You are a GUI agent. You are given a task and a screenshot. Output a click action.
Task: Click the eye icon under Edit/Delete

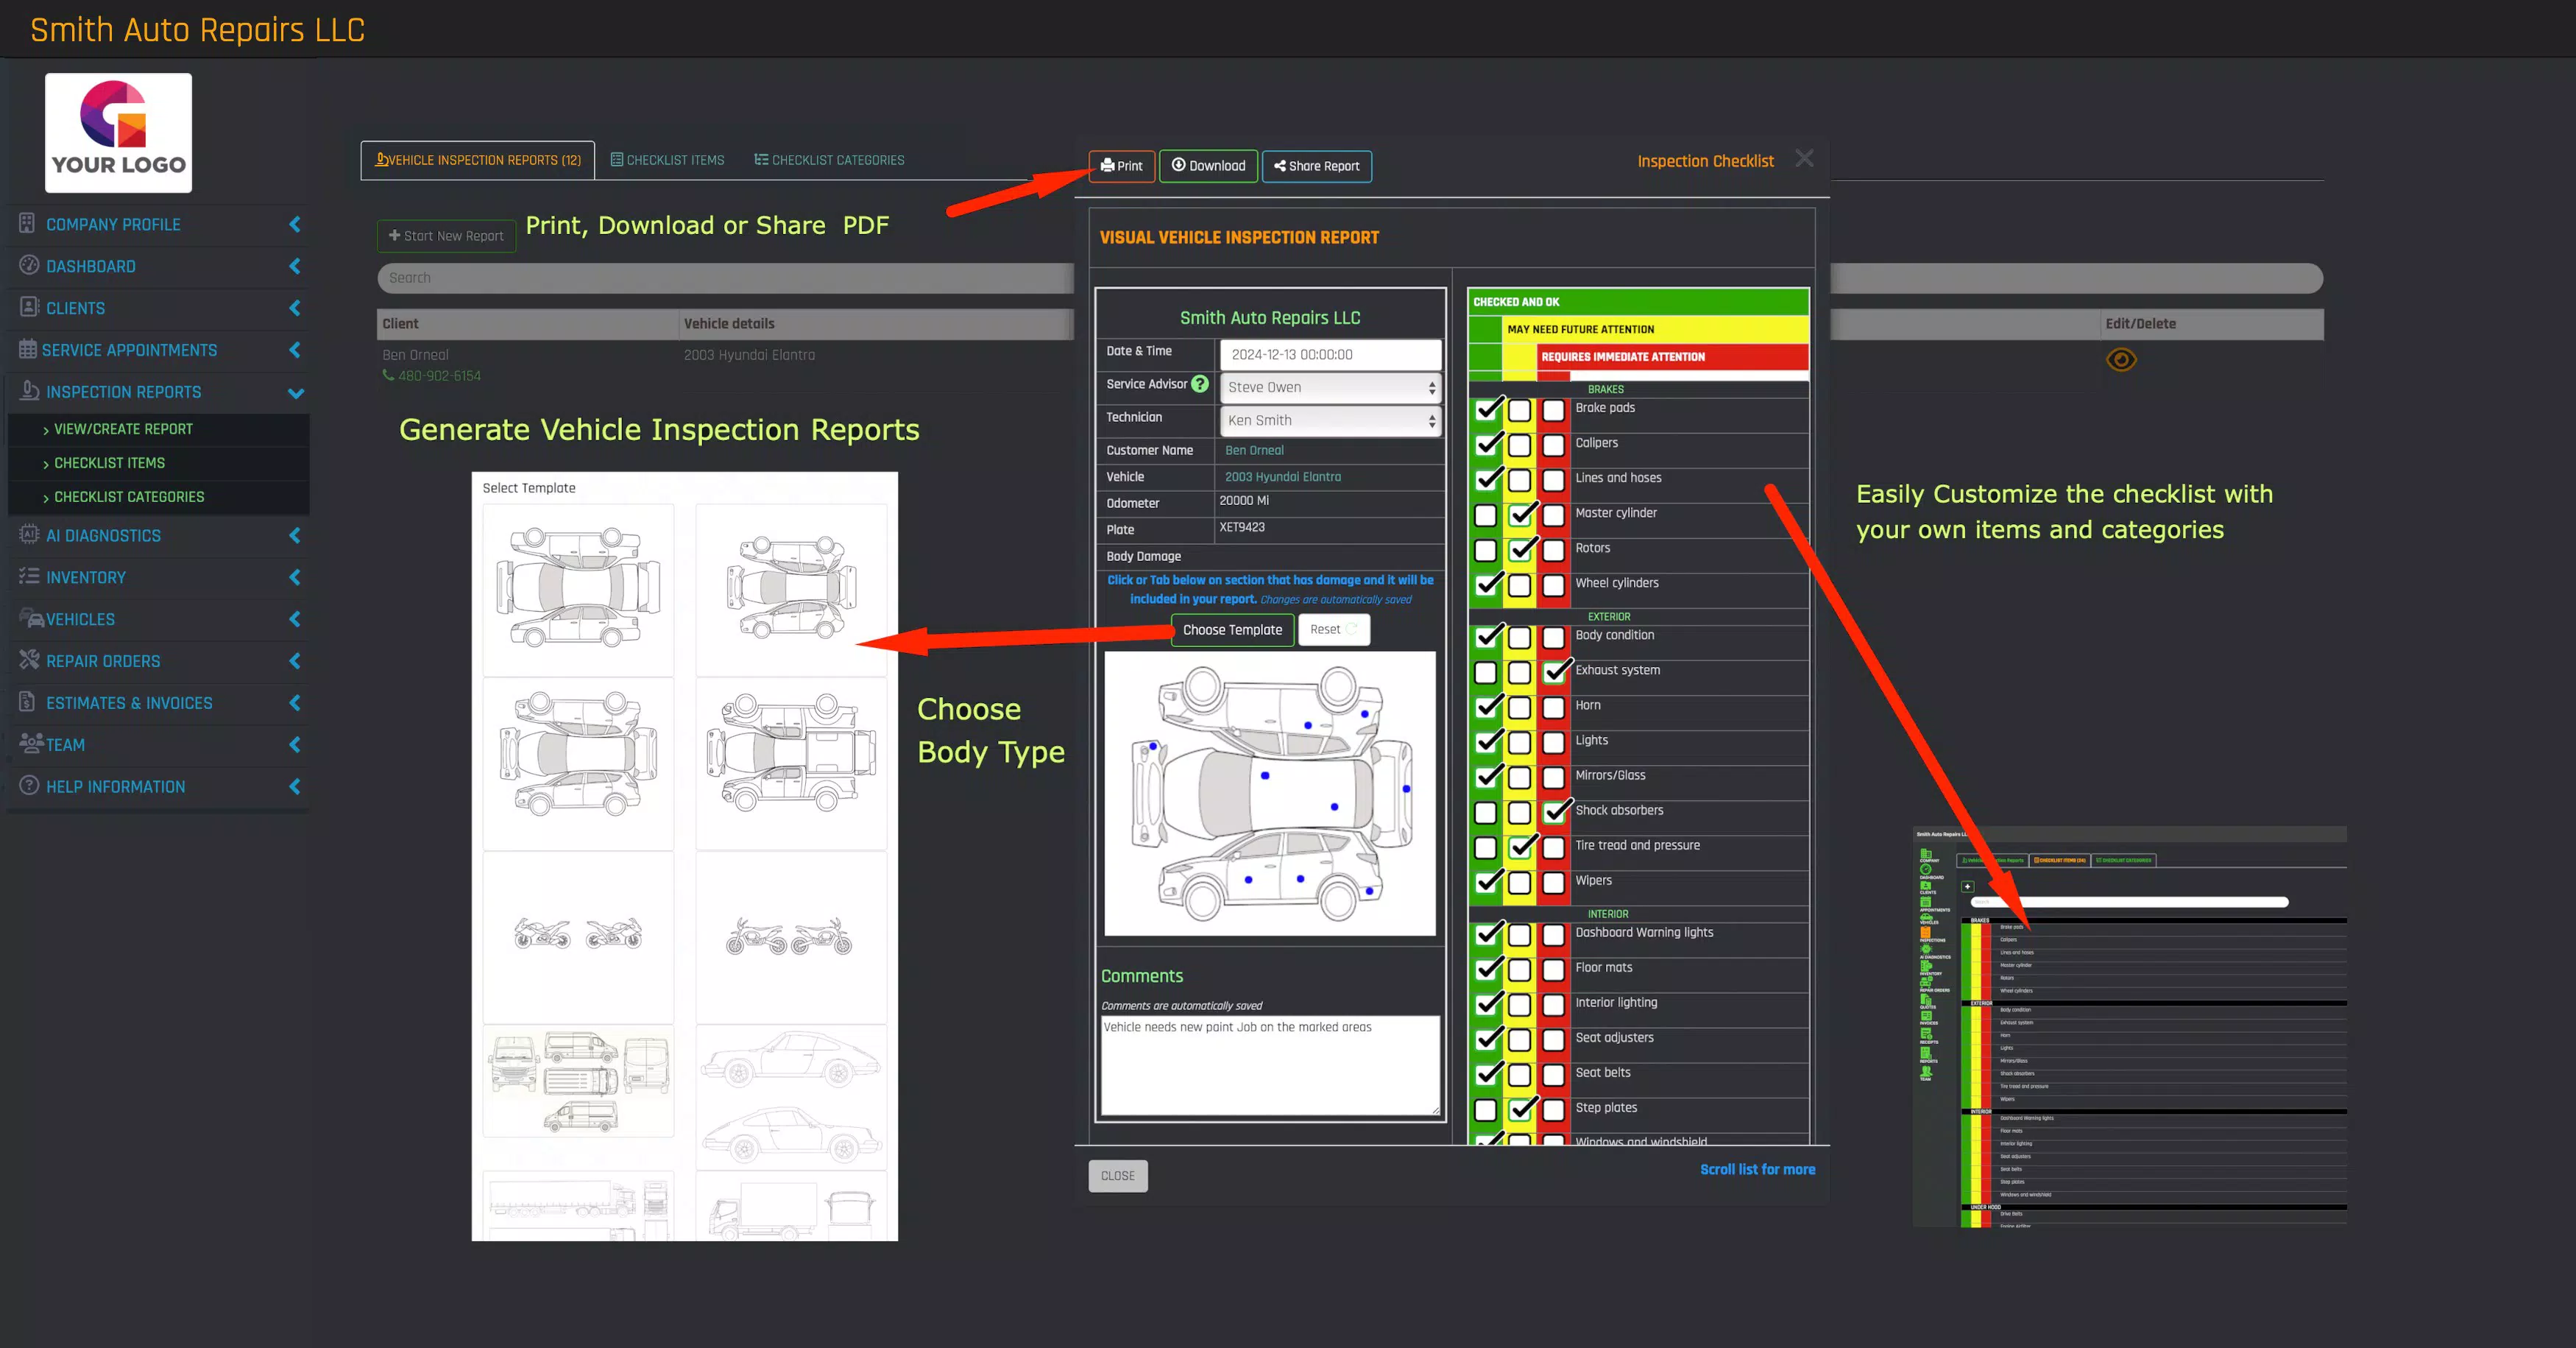pyautogui.click(x=2120, y=359)
